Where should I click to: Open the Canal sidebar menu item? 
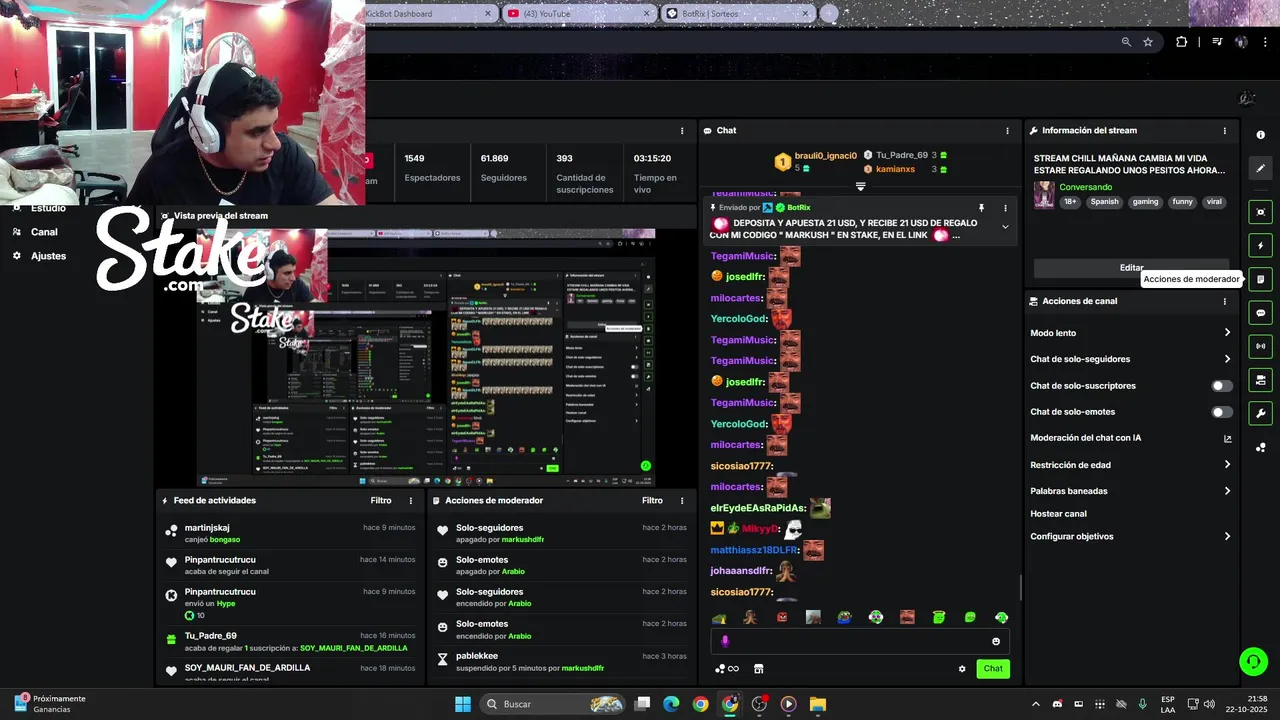44,232
